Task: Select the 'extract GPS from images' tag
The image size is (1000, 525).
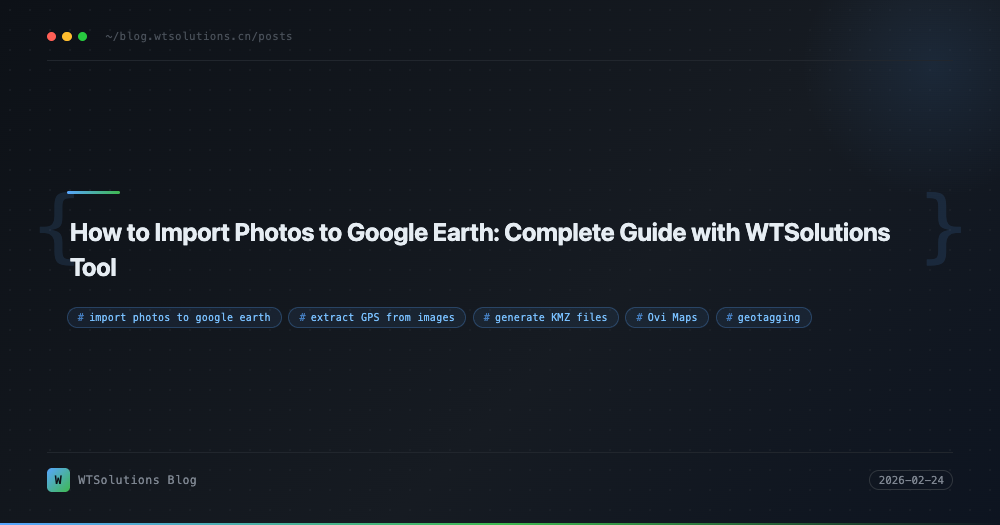Action: pos(377,317)
